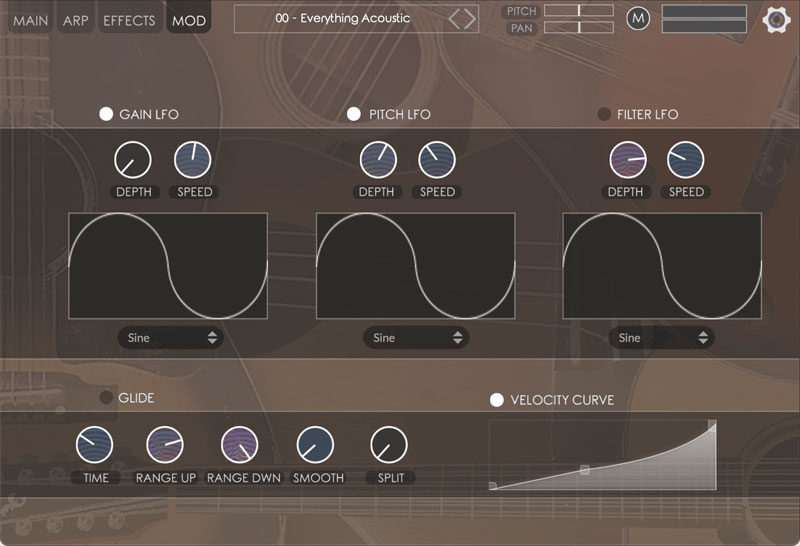This screenshot has width=800, height=546.
Task: Open the Gain LFO waveform dropdown
Action: pyautogui.click(x=171, y=338)
